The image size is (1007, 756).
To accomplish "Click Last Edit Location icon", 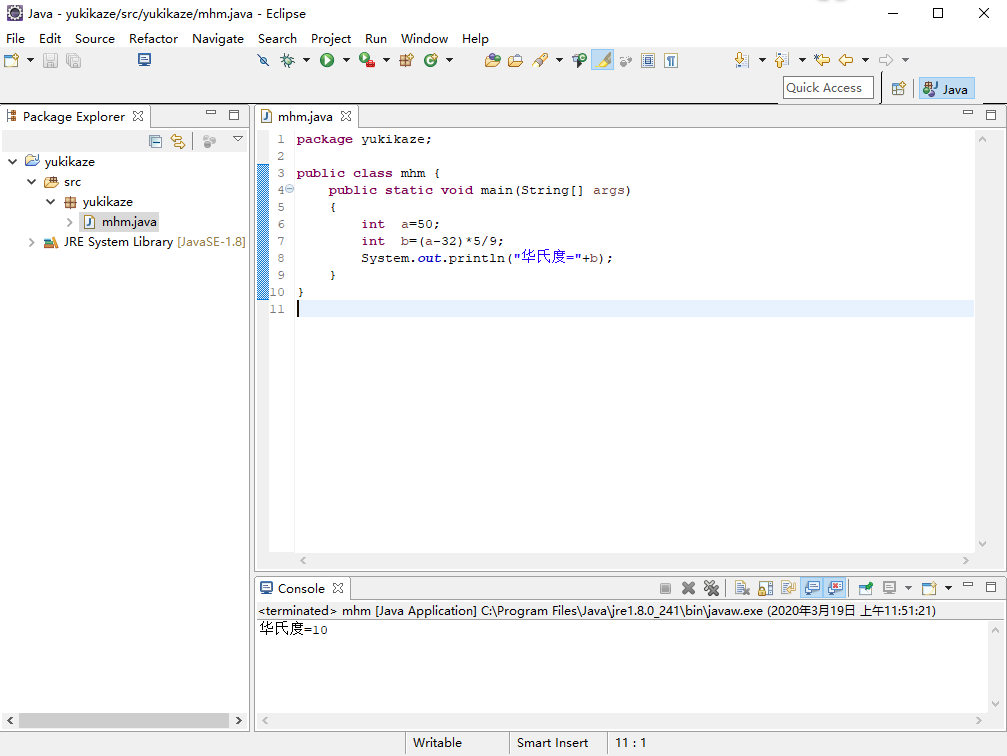I will (822, 60).
